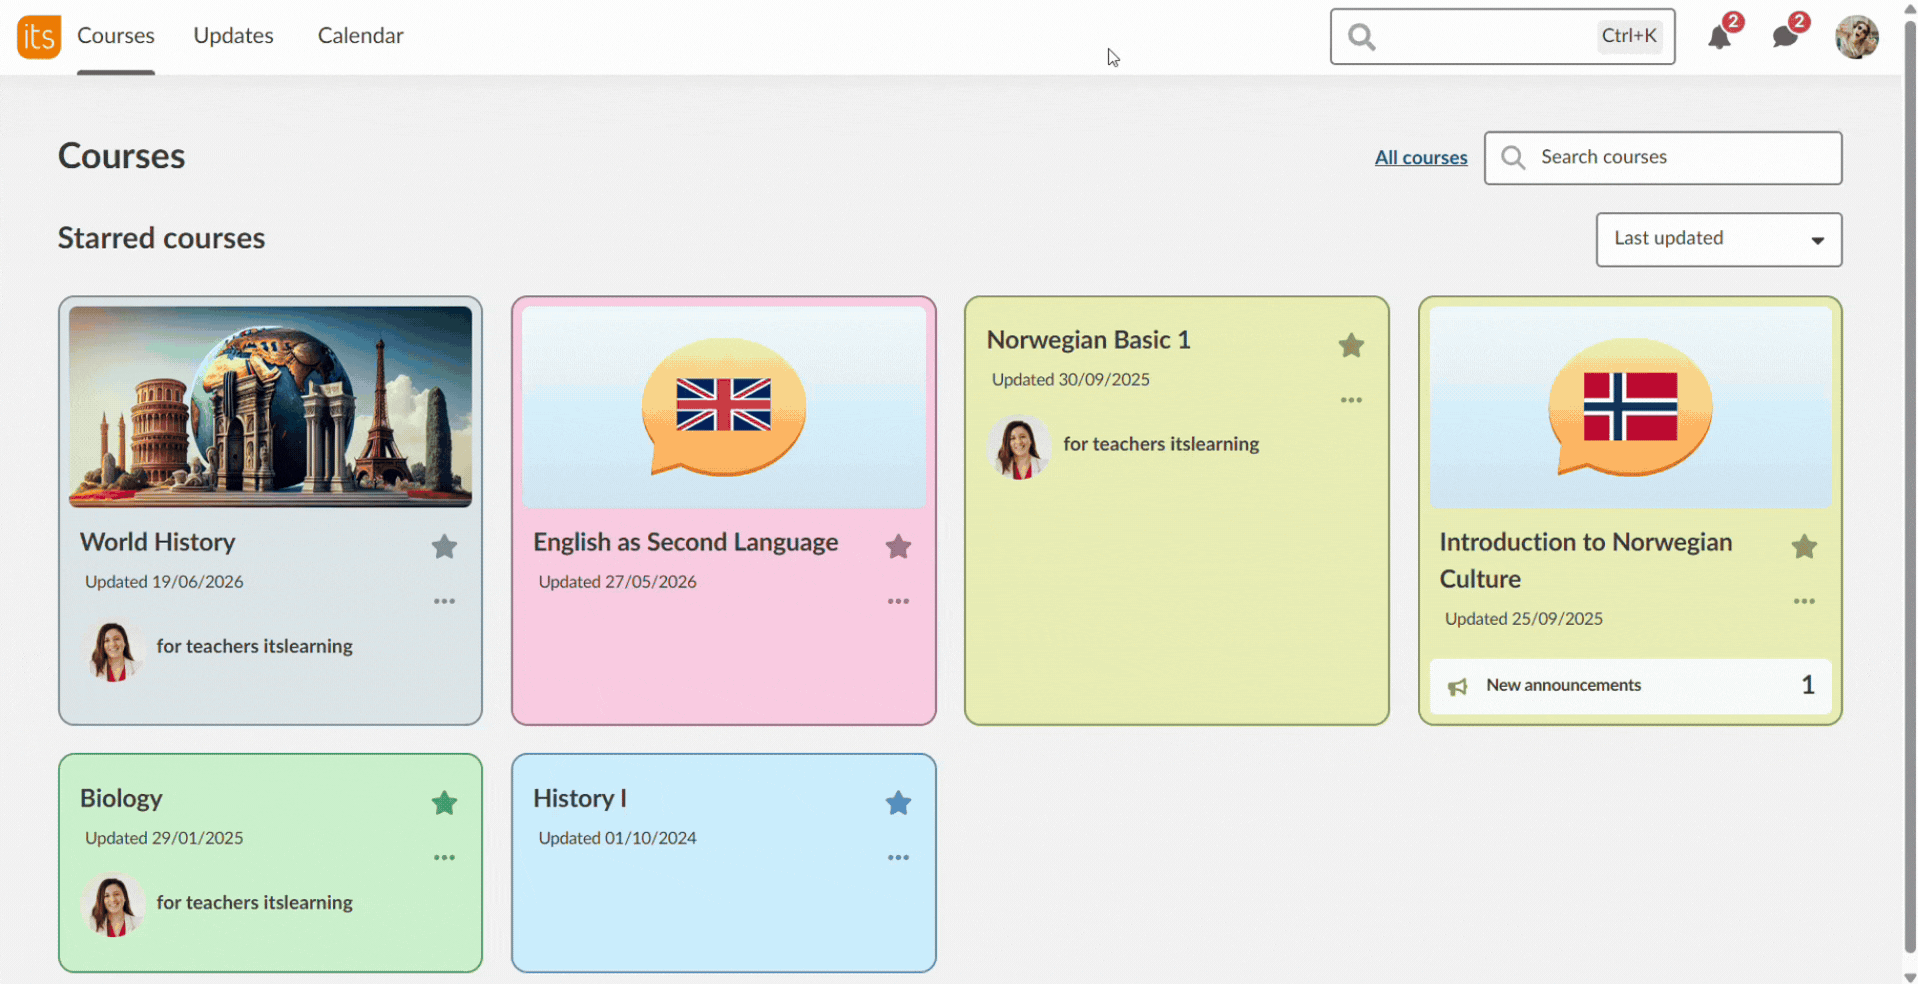
Task: Click 'Updated 25/09/2025' on Norwegian Culture card
Action: pyautogui.click(x=1523, y=619)
